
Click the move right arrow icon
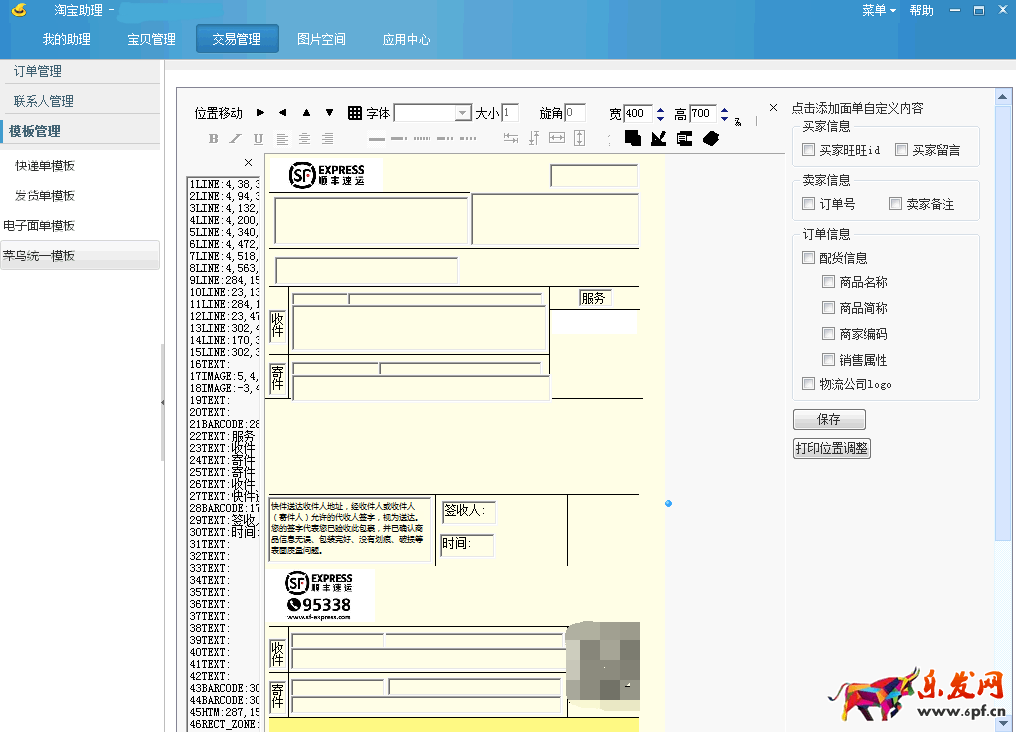click(x=261, y=113)
